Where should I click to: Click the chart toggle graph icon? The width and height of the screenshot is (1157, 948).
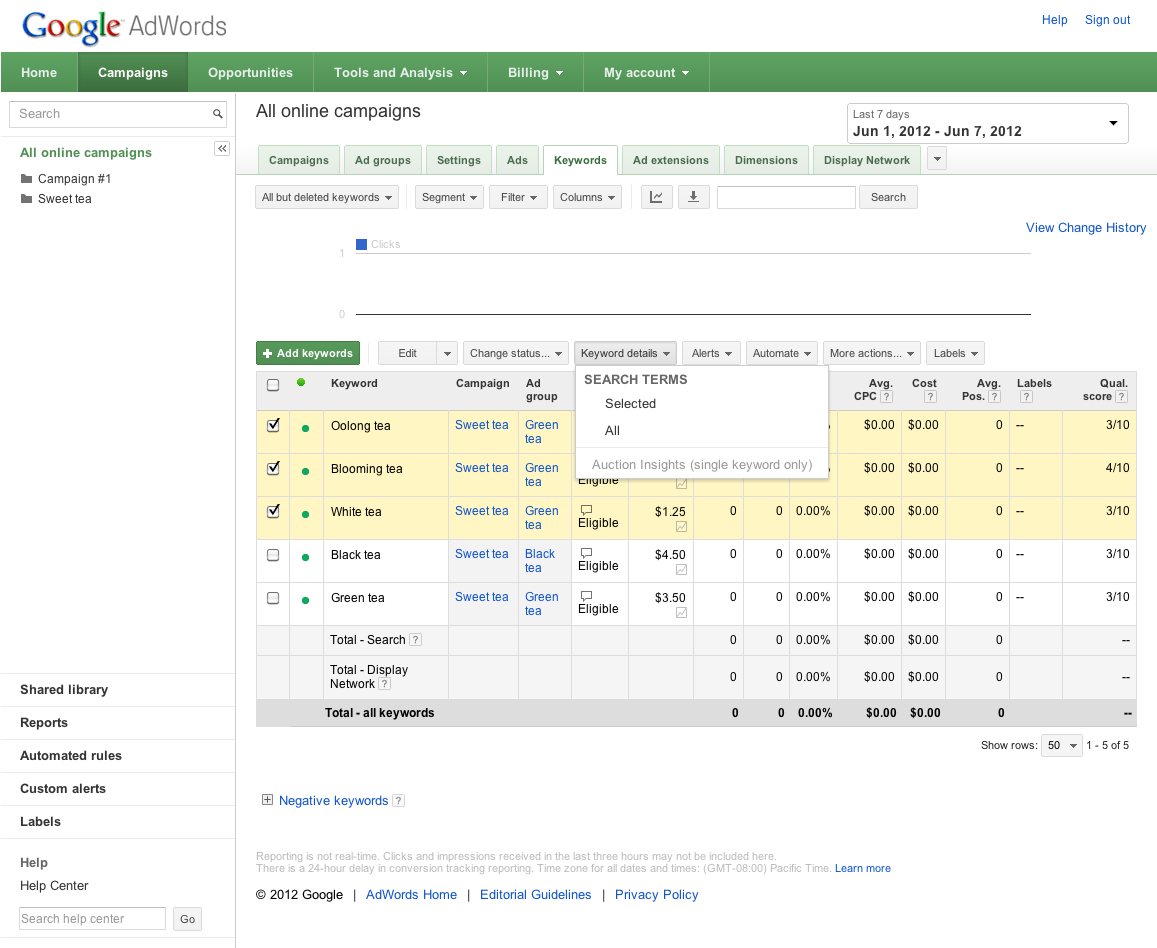click(x=656, y=197)
